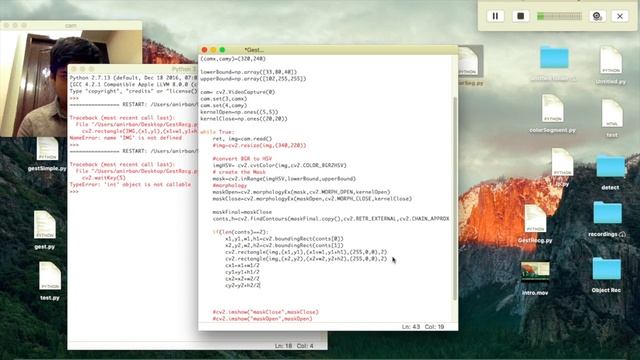The width and height of the screenshot is (640, 360).
Task: Click the 'maskFinal=maskClose' code line
Action: coord(242,212)
